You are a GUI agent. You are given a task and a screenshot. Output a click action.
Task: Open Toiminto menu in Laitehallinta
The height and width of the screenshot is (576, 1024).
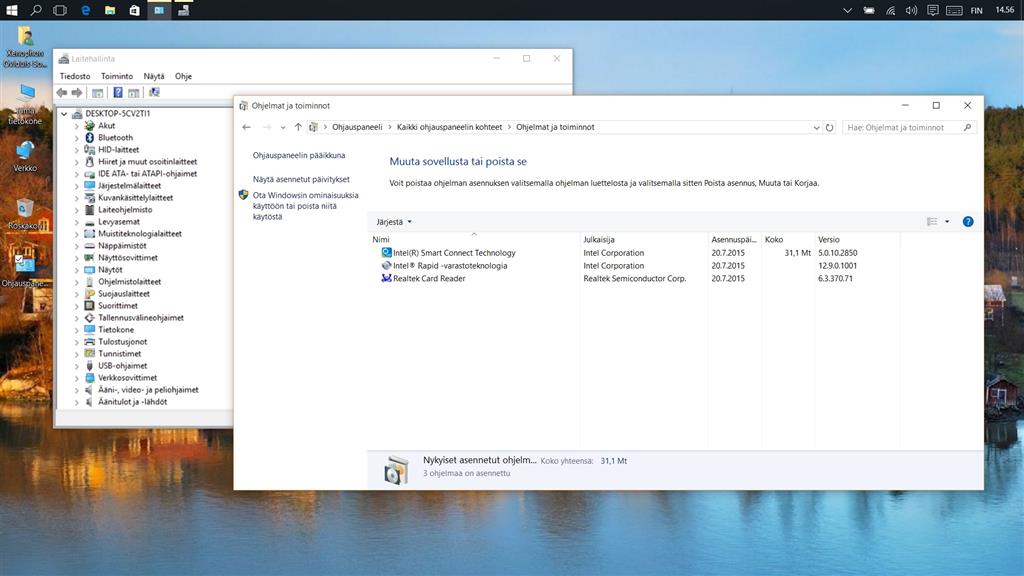pos(117,76)
